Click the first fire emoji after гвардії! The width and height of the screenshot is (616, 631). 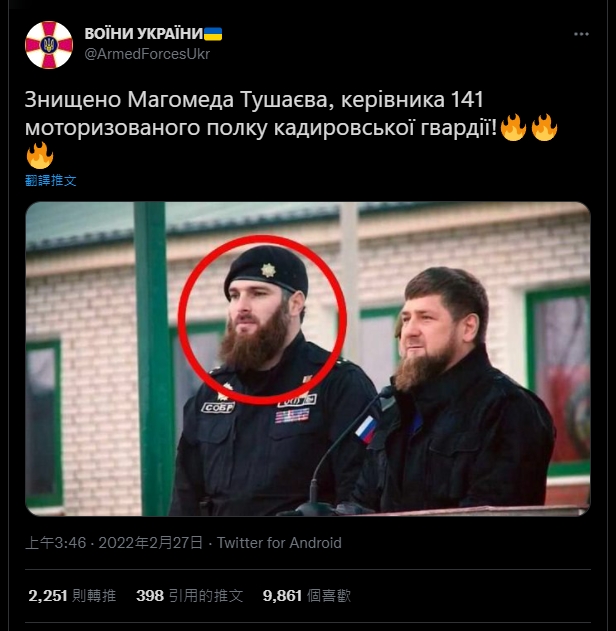[513, 127]
